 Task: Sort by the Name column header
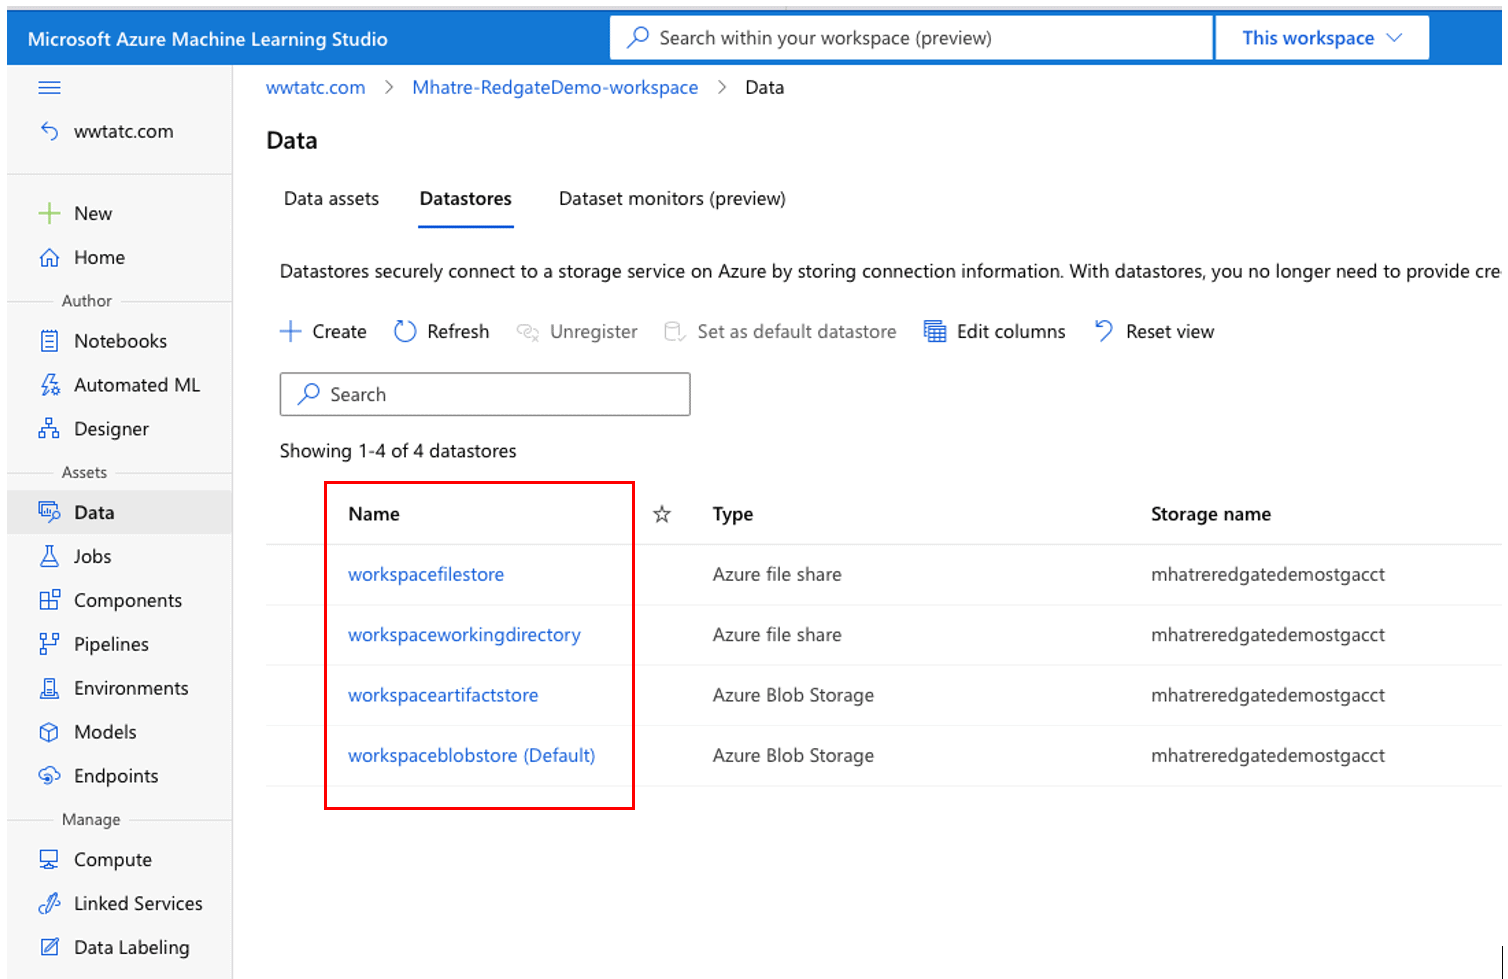374,514
